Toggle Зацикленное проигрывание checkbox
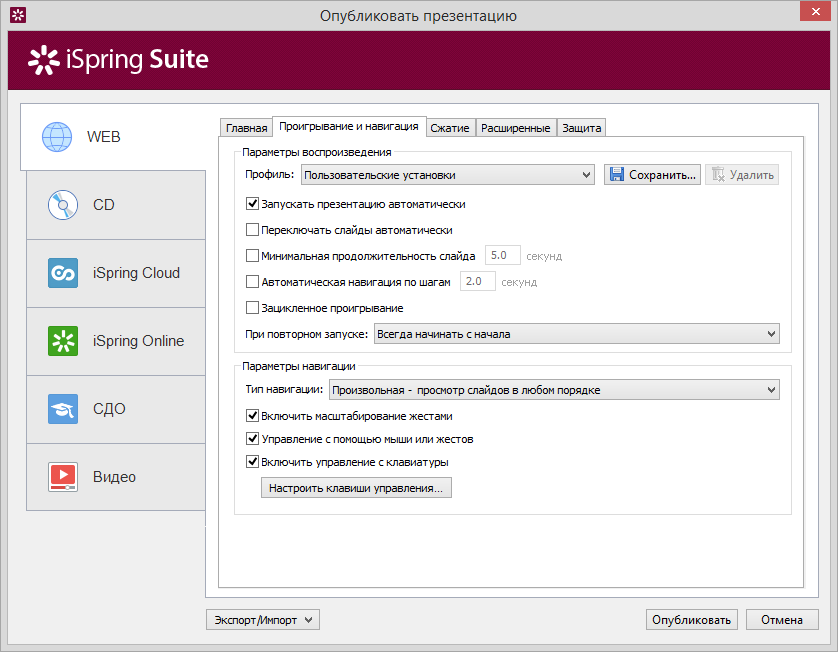 (252, 308)
